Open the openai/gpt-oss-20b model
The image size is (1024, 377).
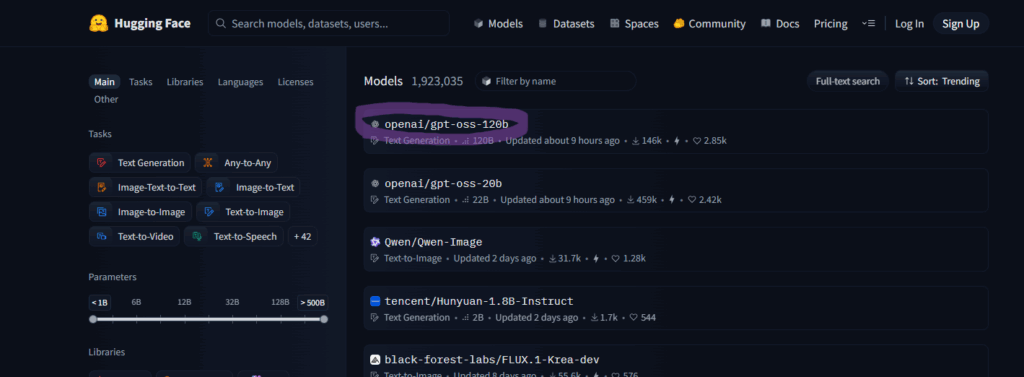pyautogui.click(x=443, y=184)
